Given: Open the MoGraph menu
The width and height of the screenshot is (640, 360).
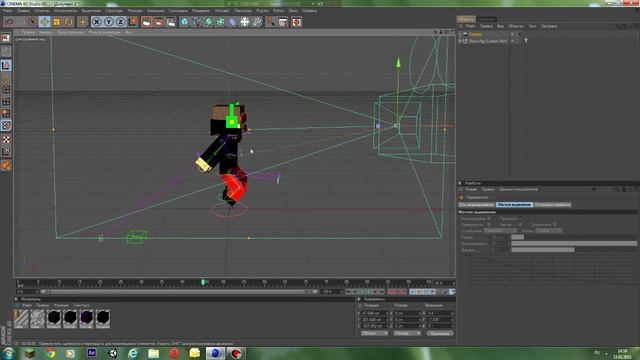Looking at the screenshot, I should [x=222, y=11].
